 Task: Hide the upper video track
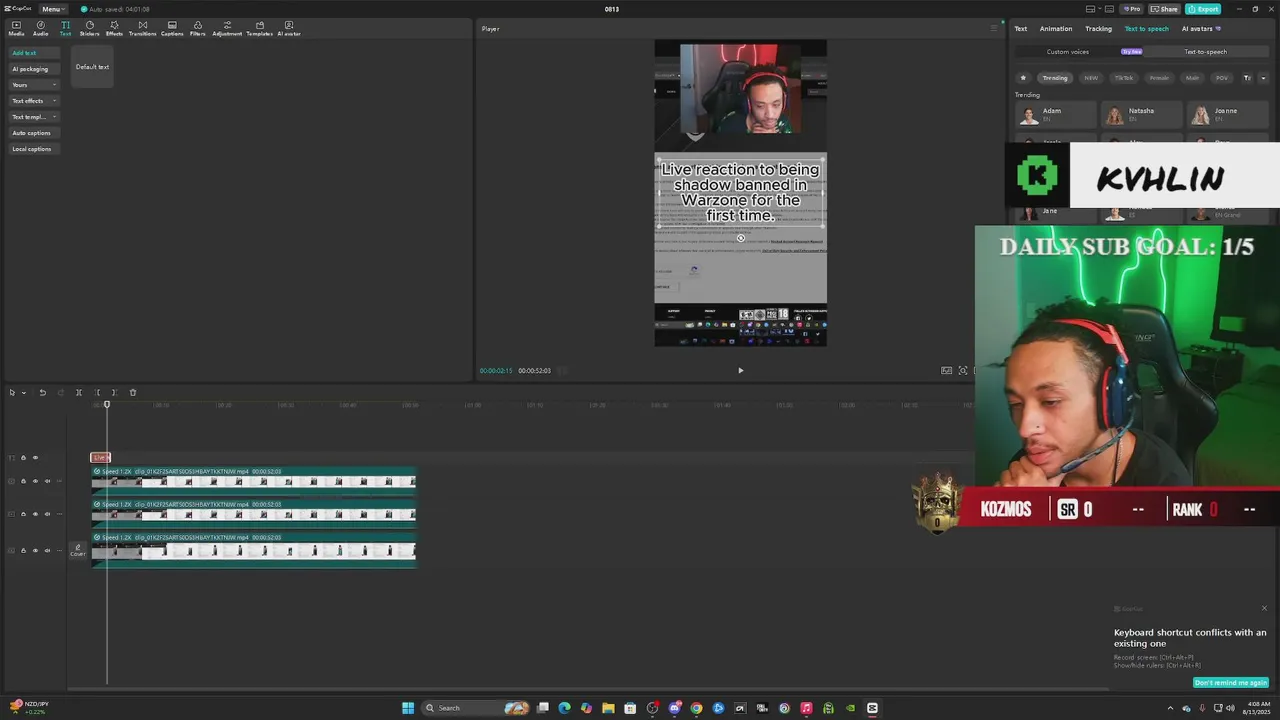tap(35, 481)
